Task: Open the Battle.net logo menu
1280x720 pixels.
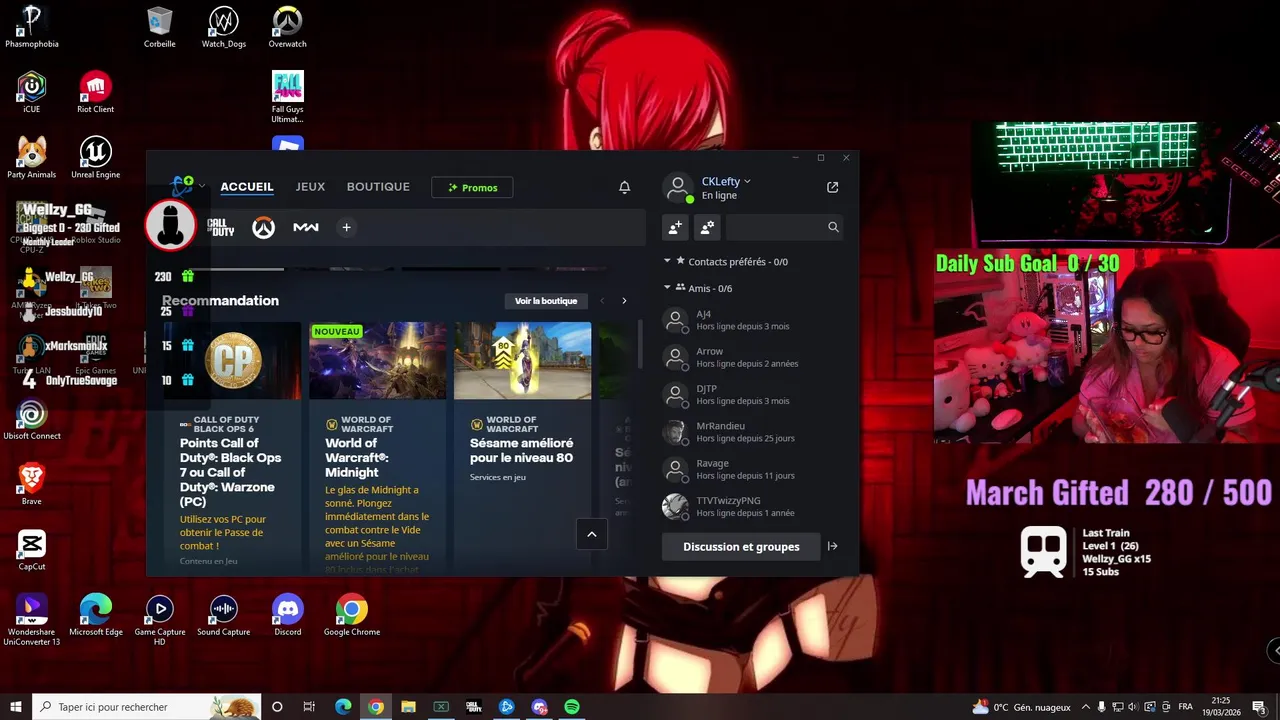Action: (186, 186)
